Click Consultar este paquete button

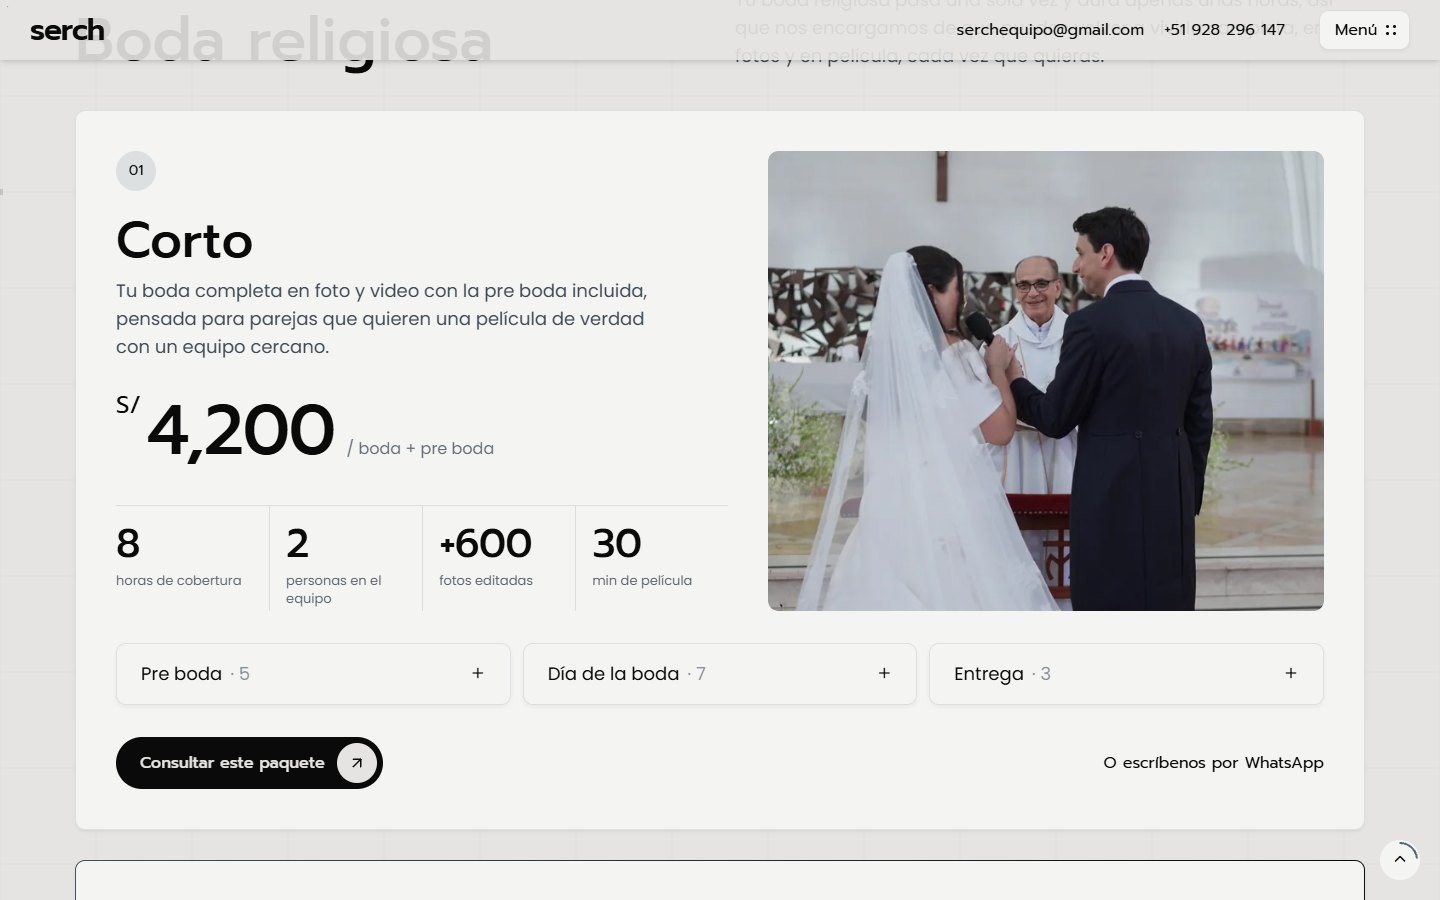tap(249, 763)
